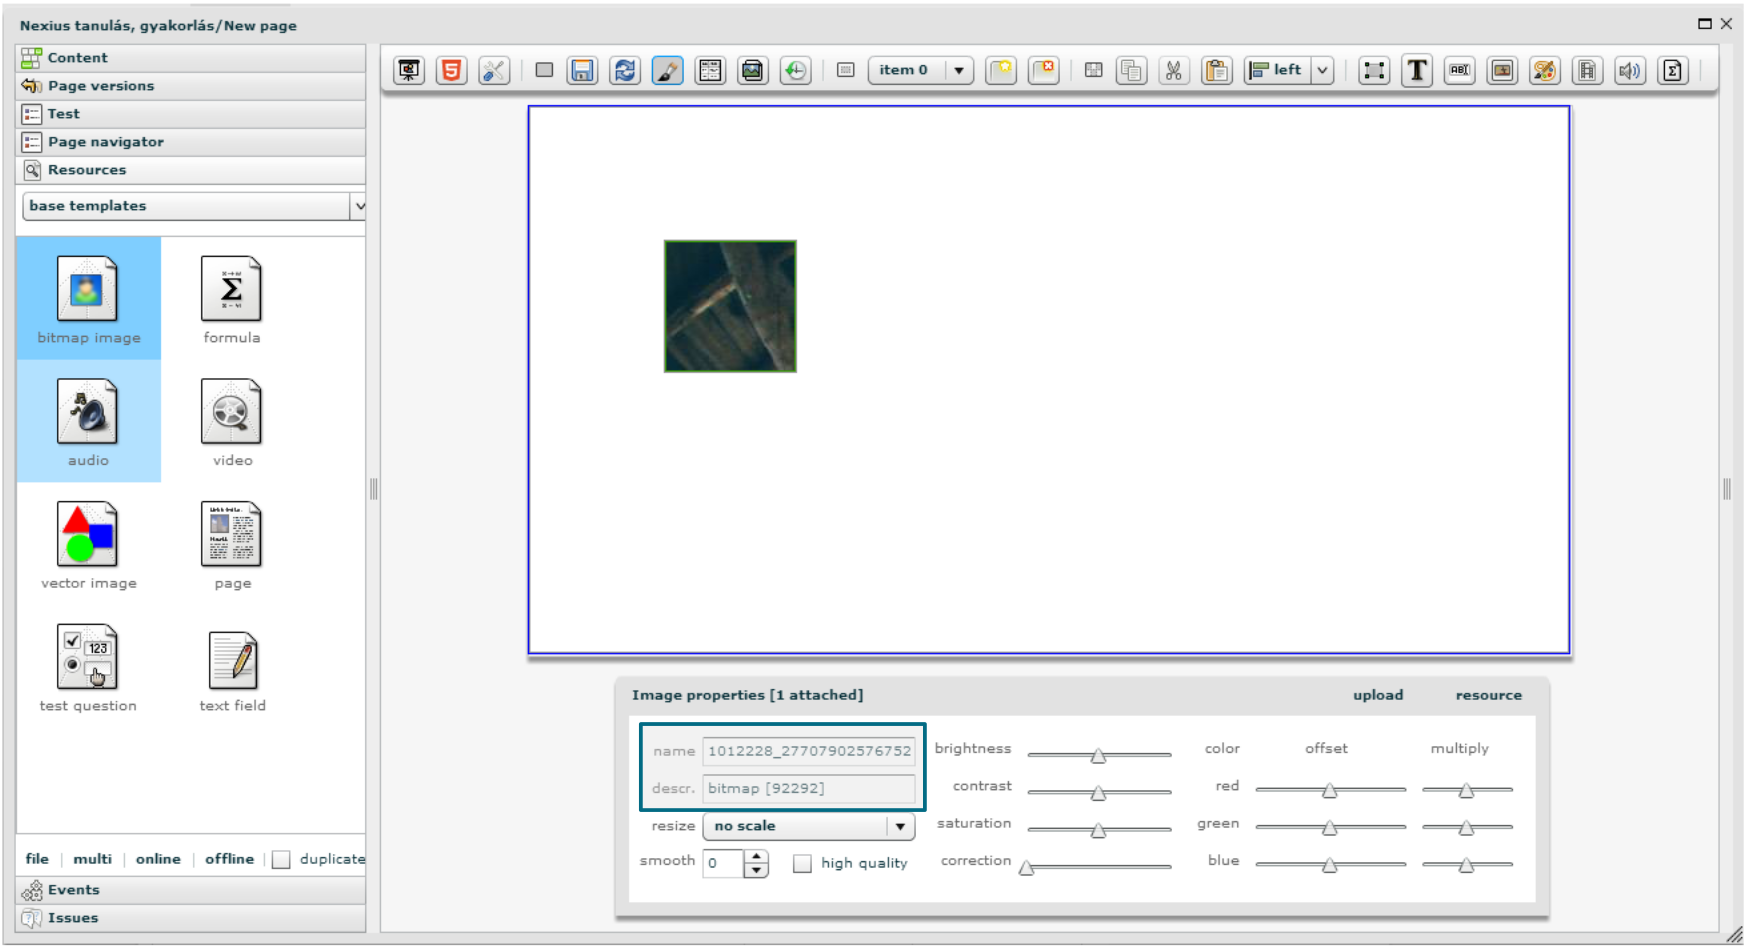Click the brightness slider handle
This screenshot has height=949, width=1747.
(x=1098, y=756)
